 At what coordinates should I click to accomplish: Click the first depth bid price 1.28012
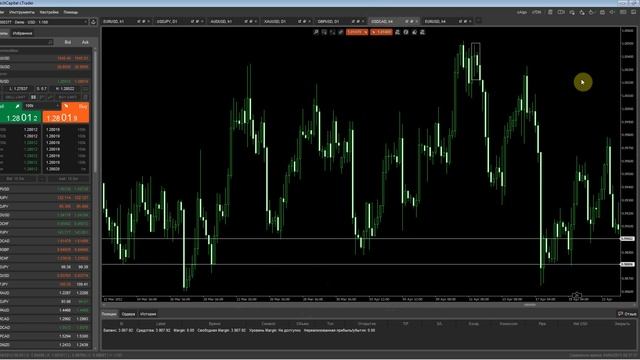[x=31, y=129]
